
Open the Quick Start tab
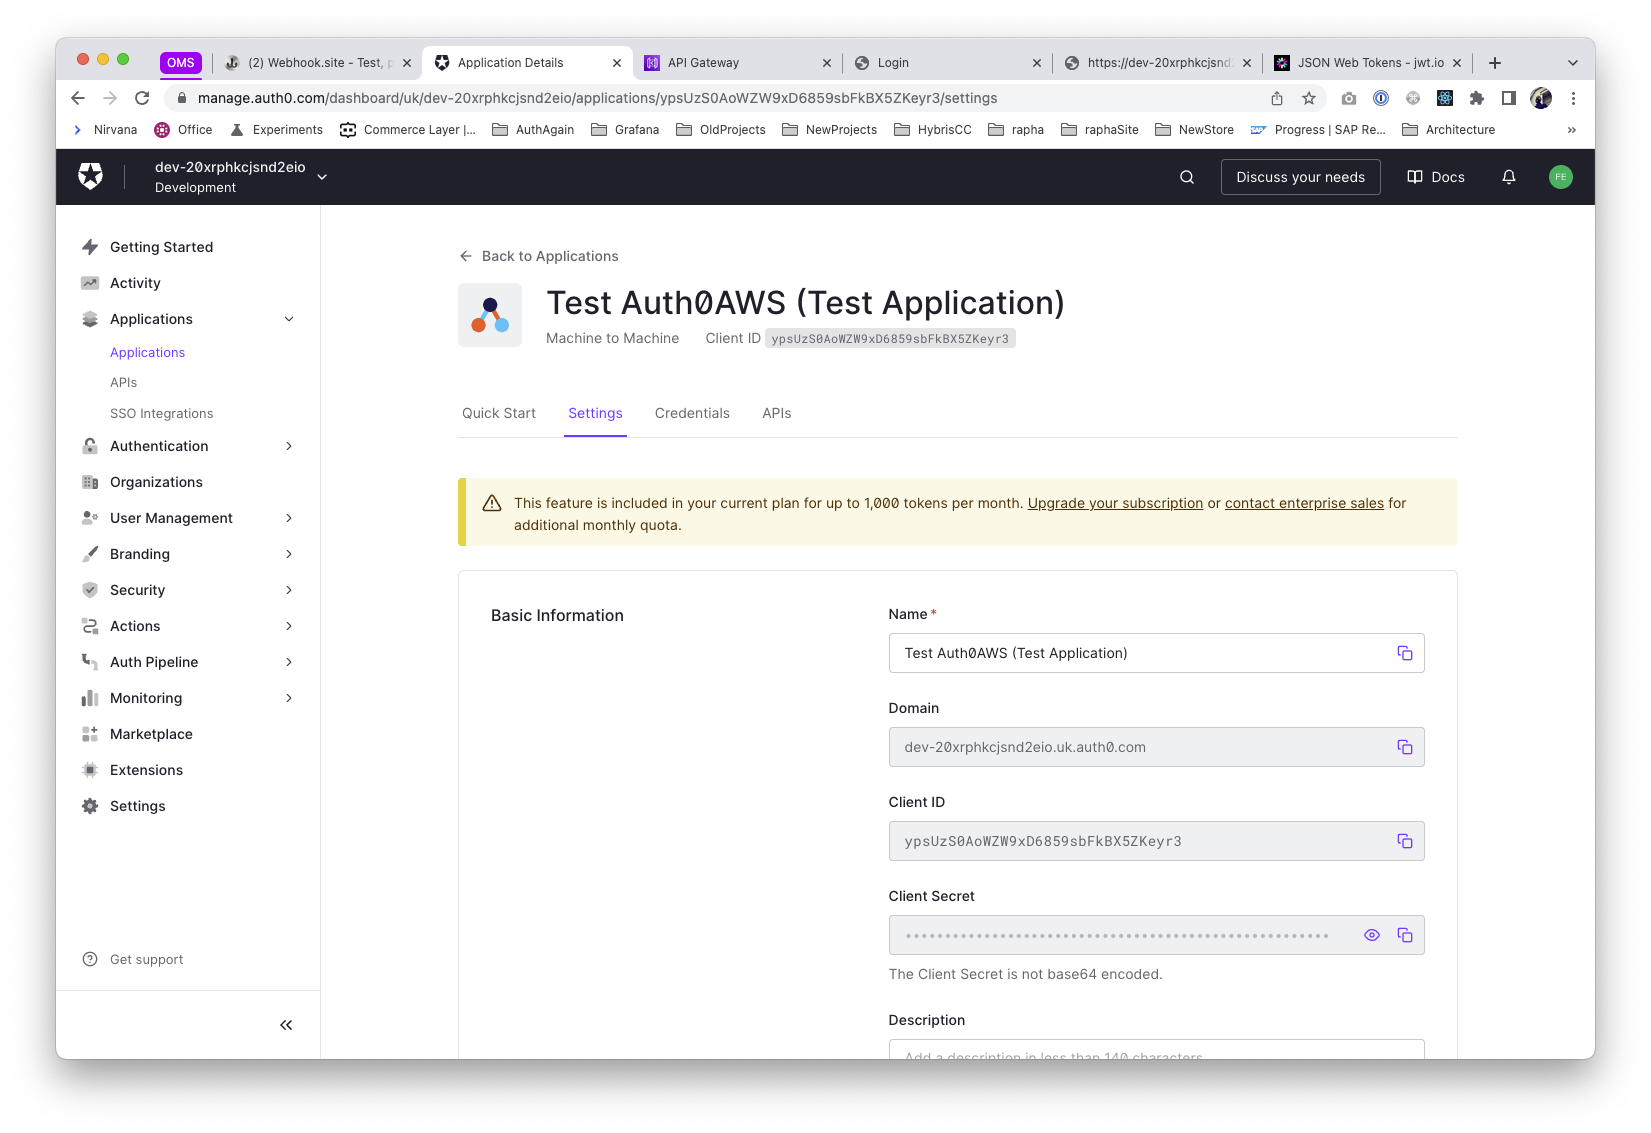pos(498,413)
